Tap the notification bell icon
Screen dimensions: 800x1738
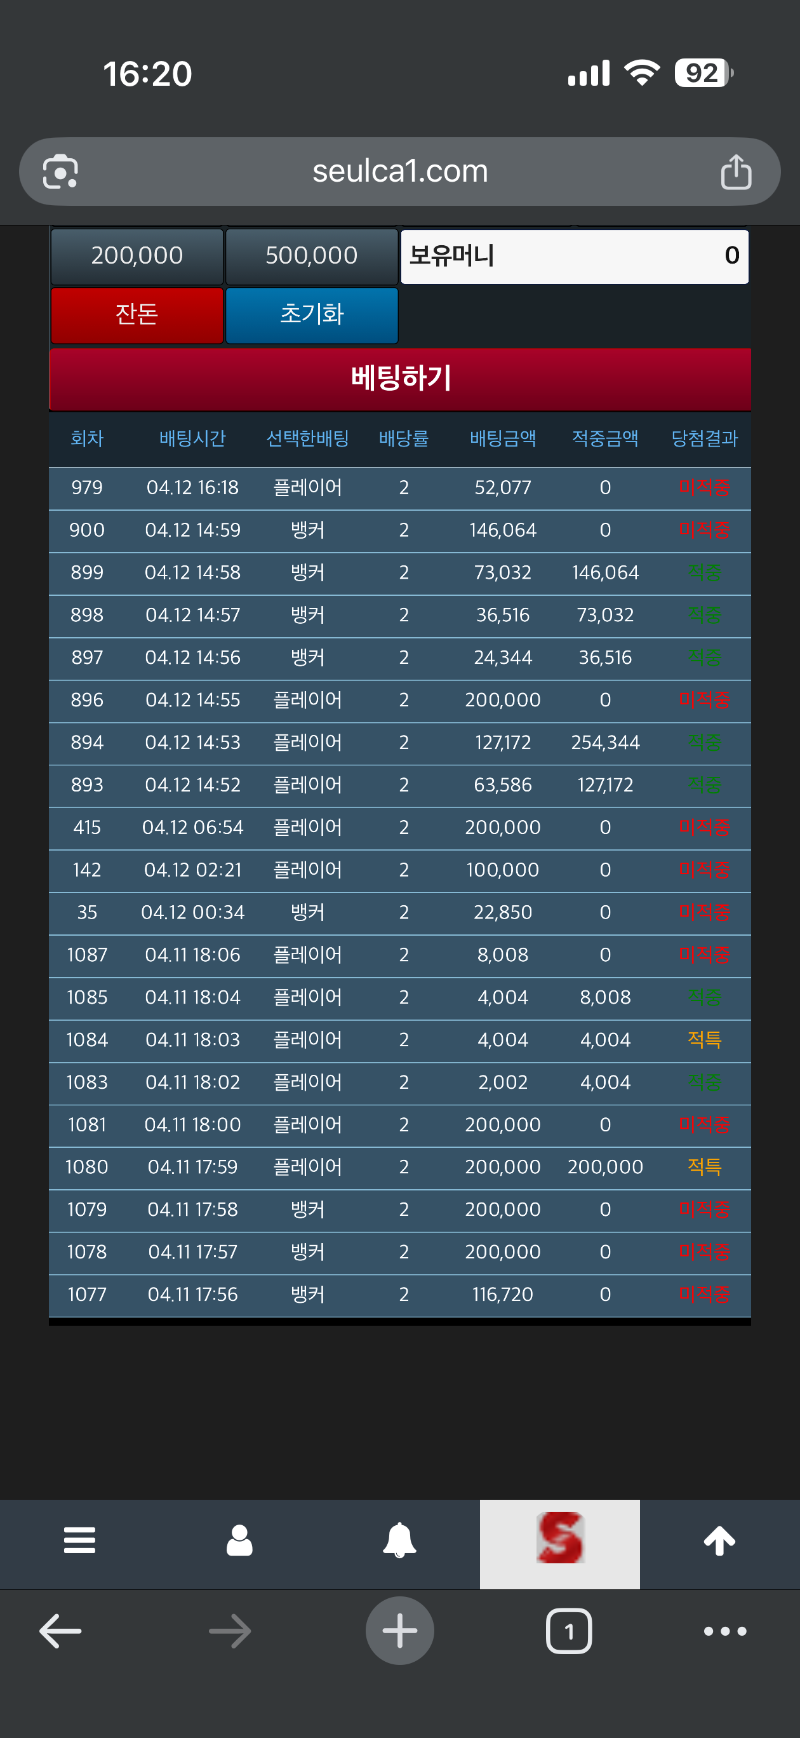click(400, 1540)
